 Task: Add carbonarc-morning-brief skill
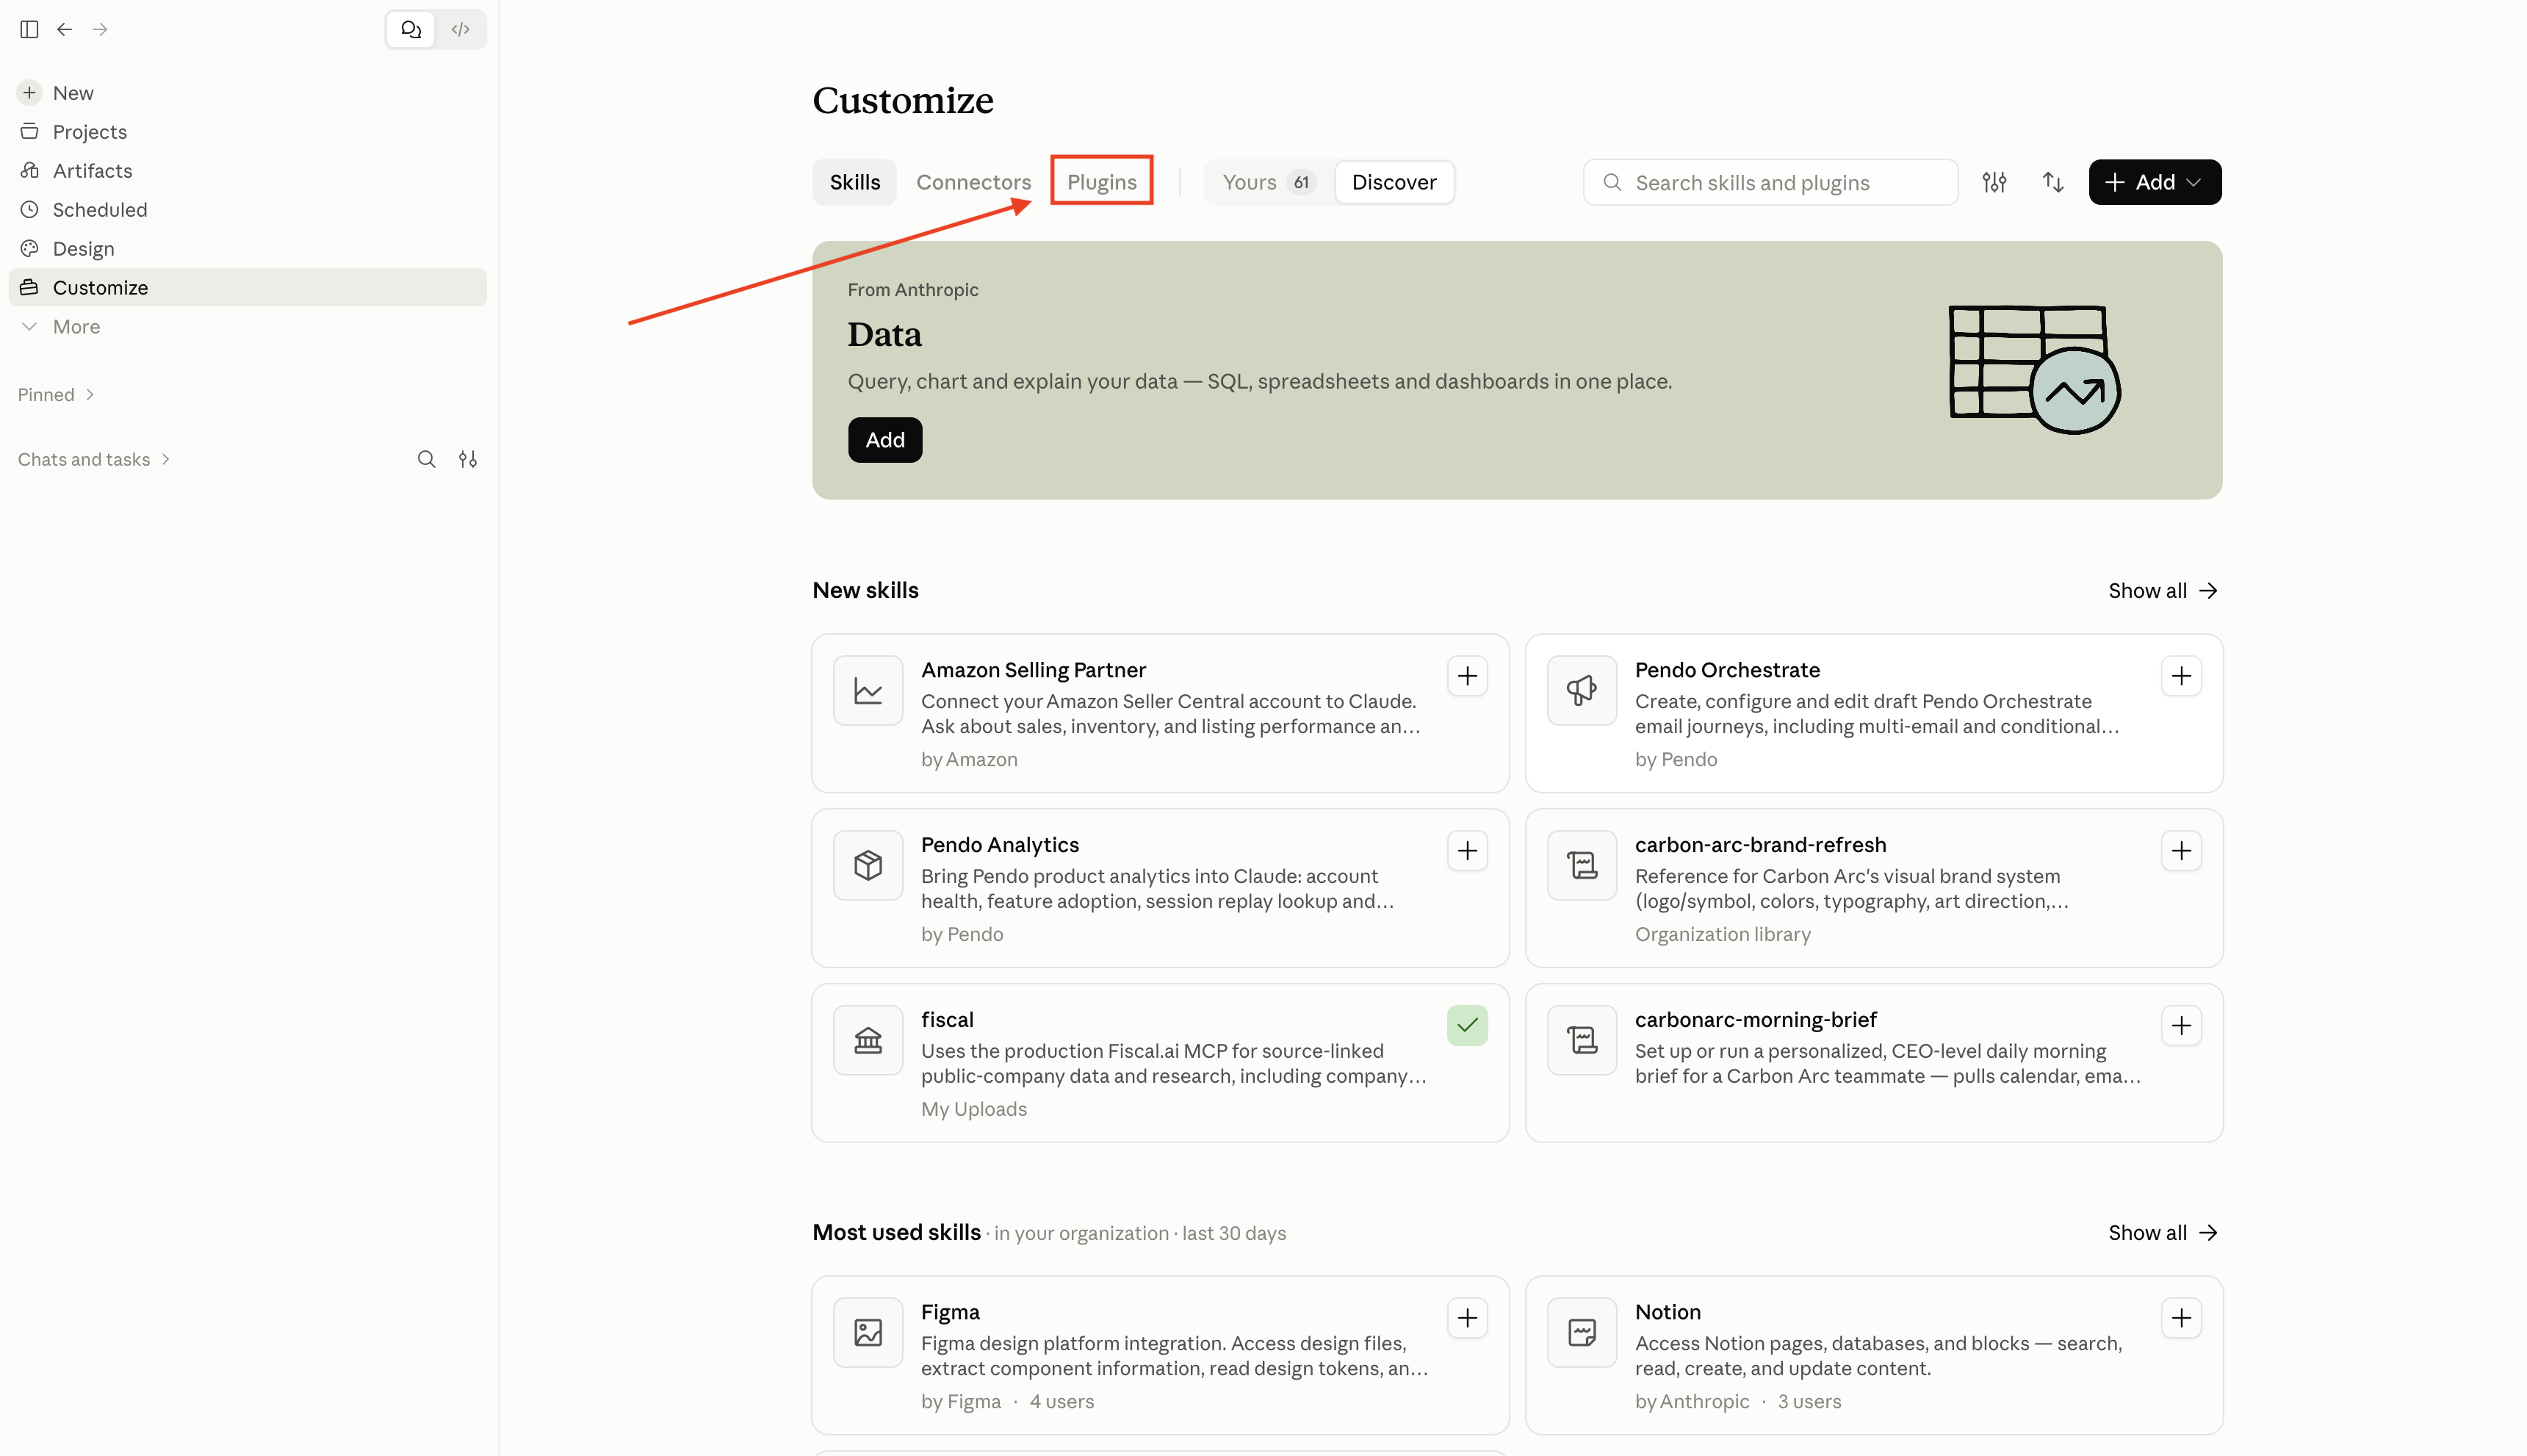coord(2181,1026)
